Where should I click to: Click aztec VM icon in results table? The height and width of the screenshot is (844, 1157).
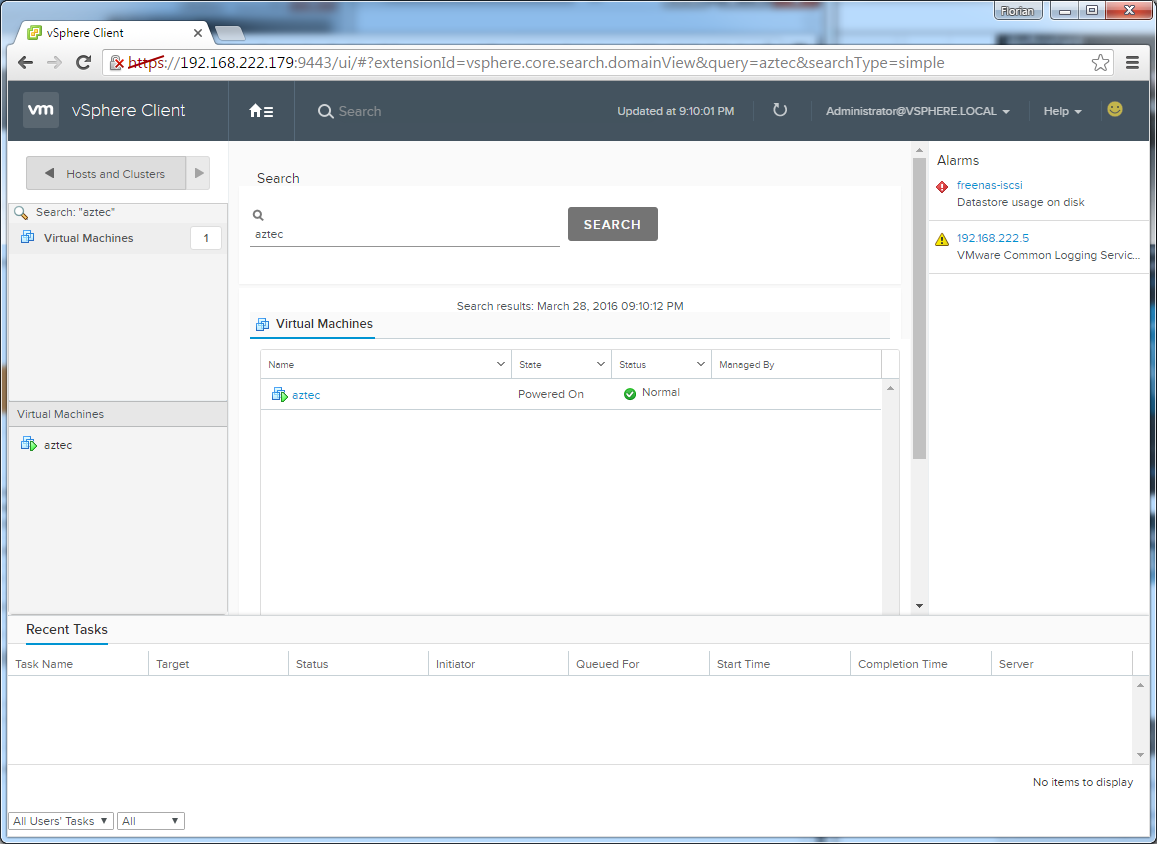point(280,395)
